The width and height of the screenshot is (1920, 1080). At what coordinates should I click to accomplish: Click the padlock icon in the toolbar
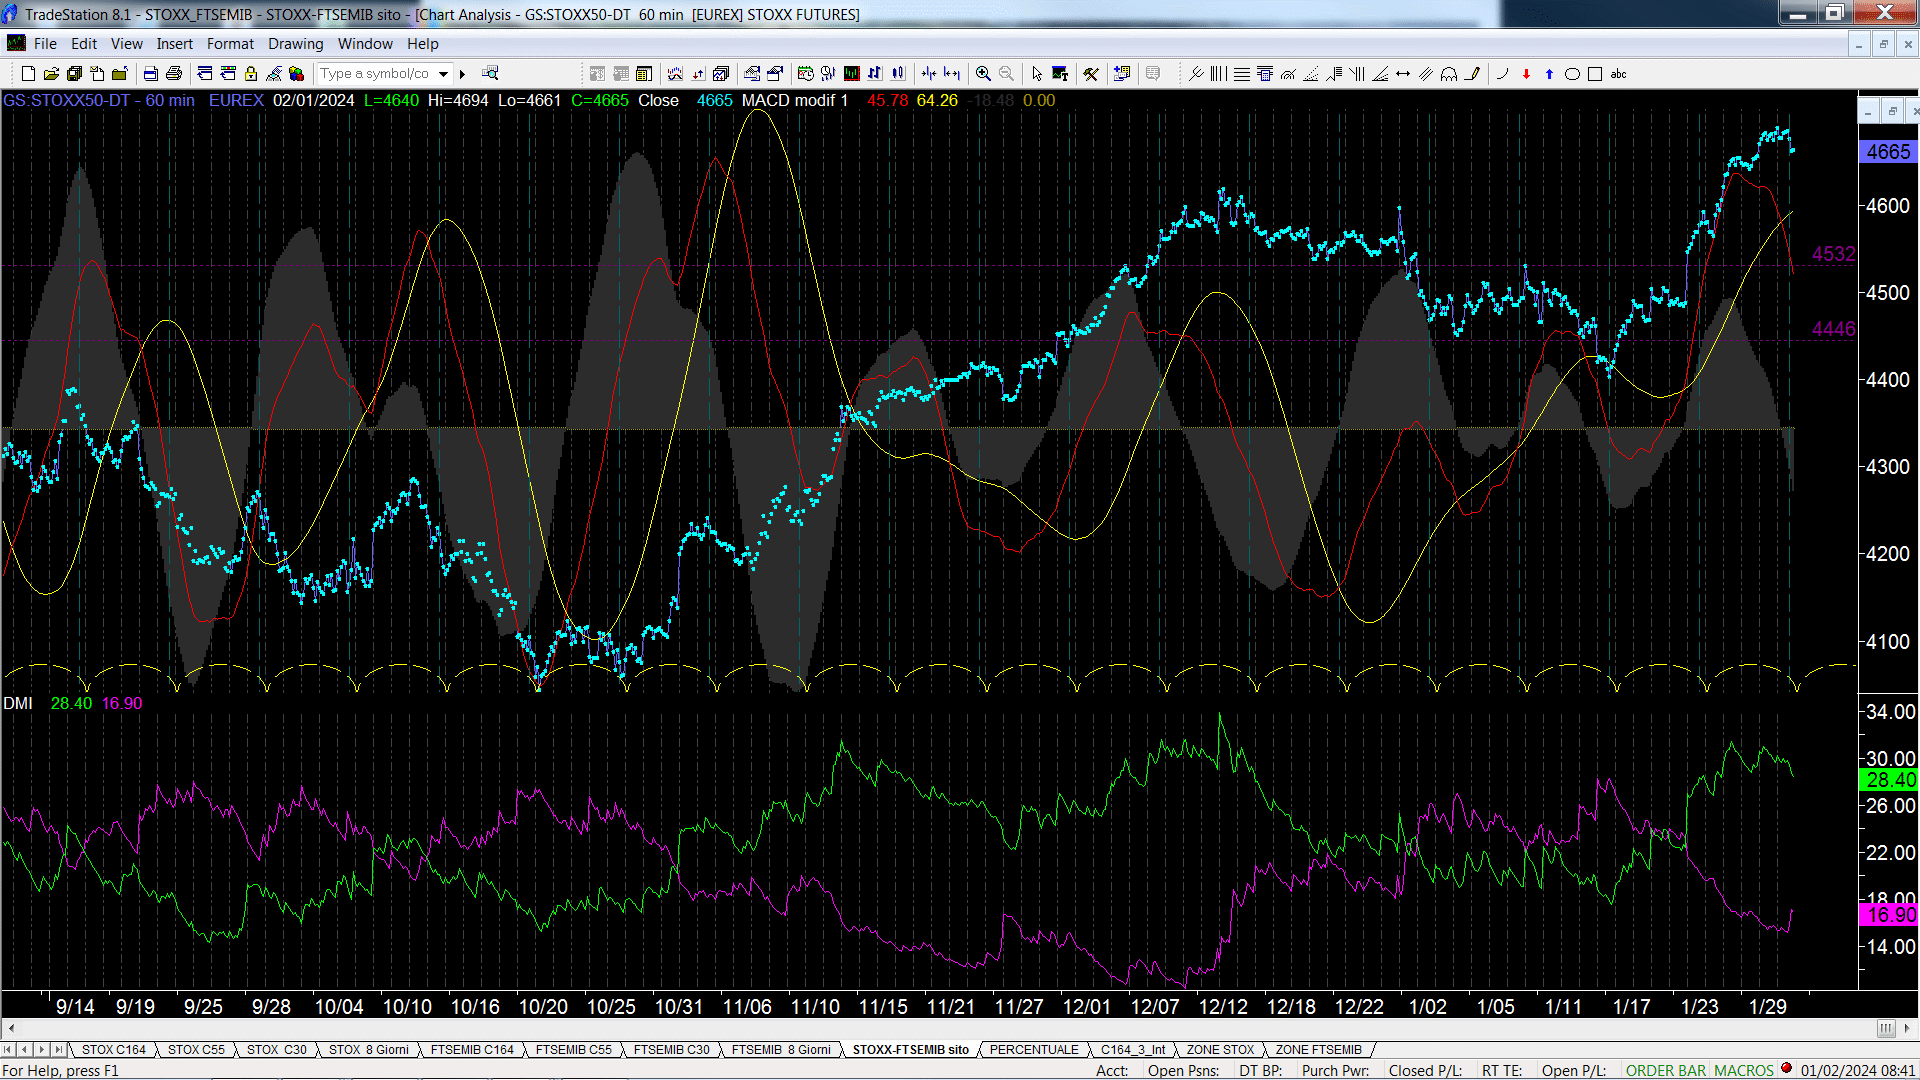[251, 74]
